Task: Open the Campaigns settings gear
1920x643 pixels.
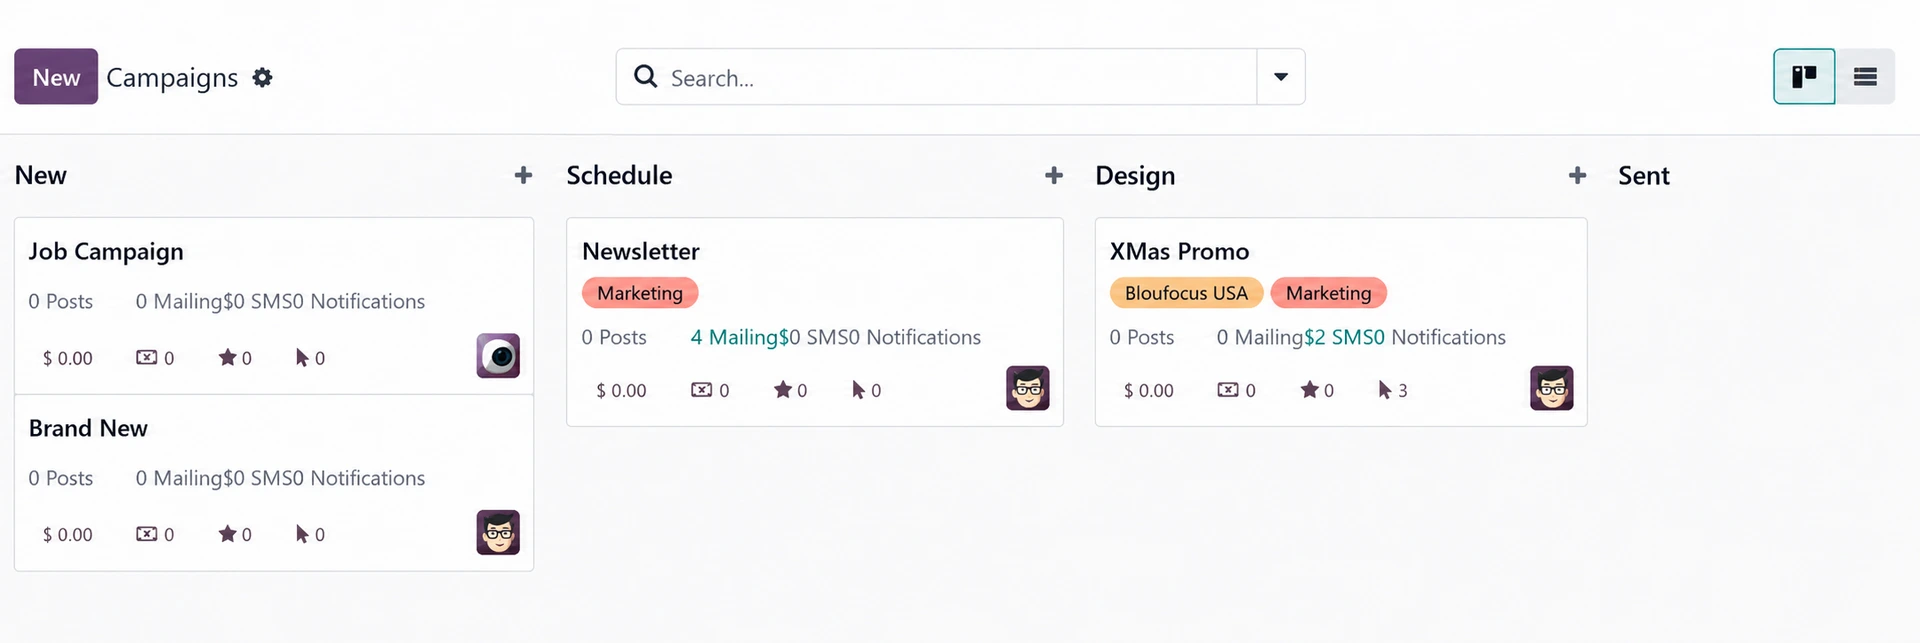Action: tap(262, 78)
